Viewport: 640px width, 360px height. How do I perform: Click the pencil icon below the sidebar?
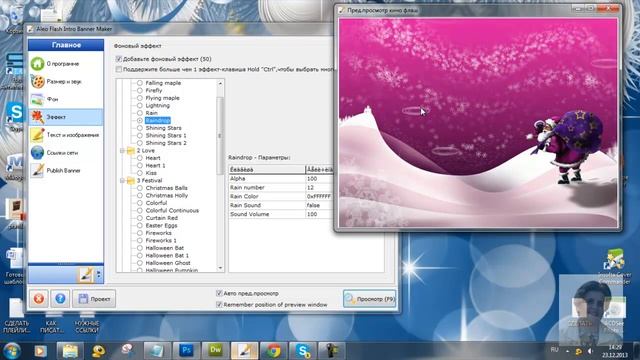(86, 275)
